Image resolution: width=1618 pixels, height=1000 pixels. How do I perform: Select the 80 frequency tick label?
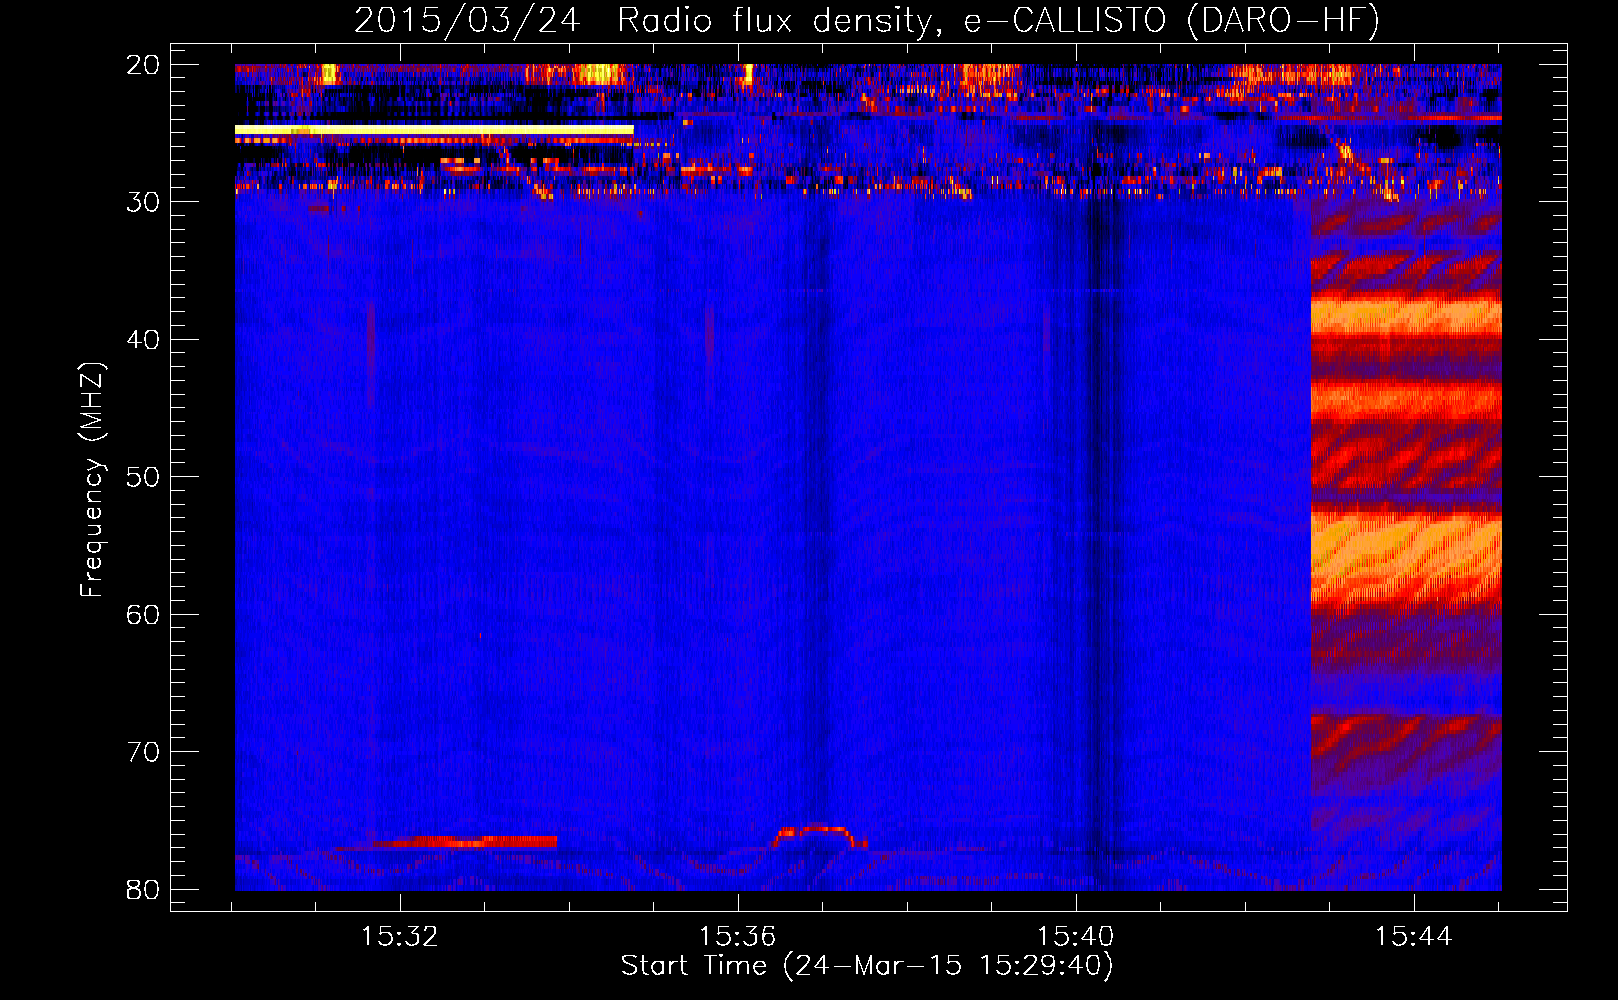click(x=143, y=890)
